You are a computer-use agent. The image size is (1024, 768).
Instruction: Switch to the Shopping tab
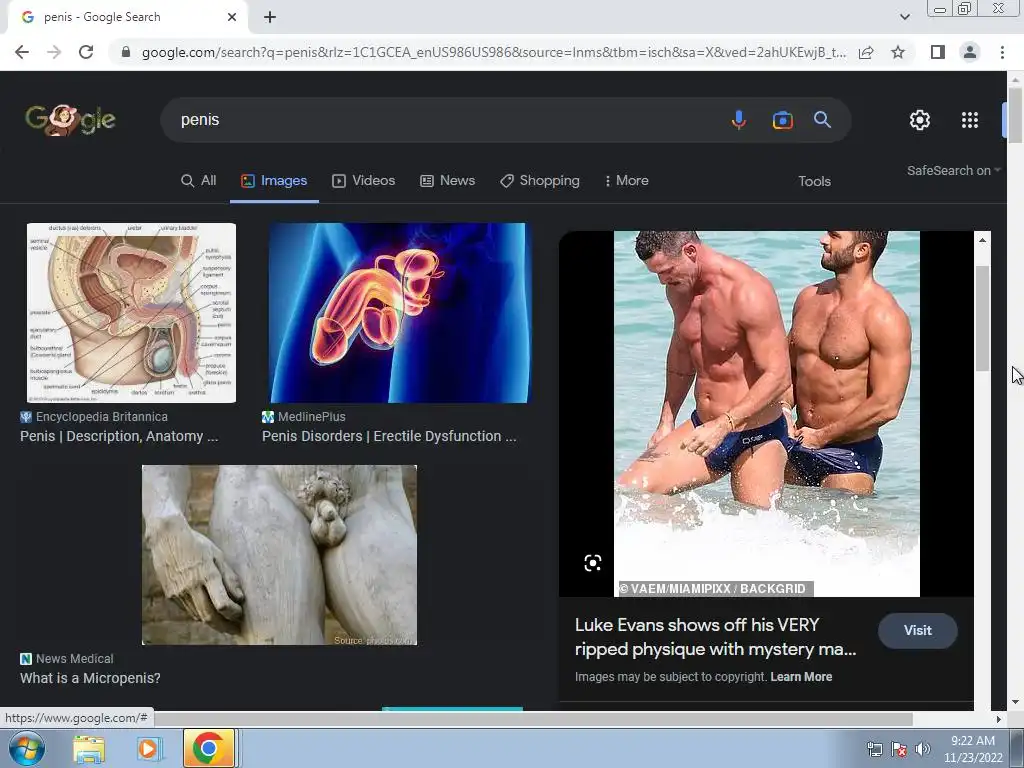[539, 181]
